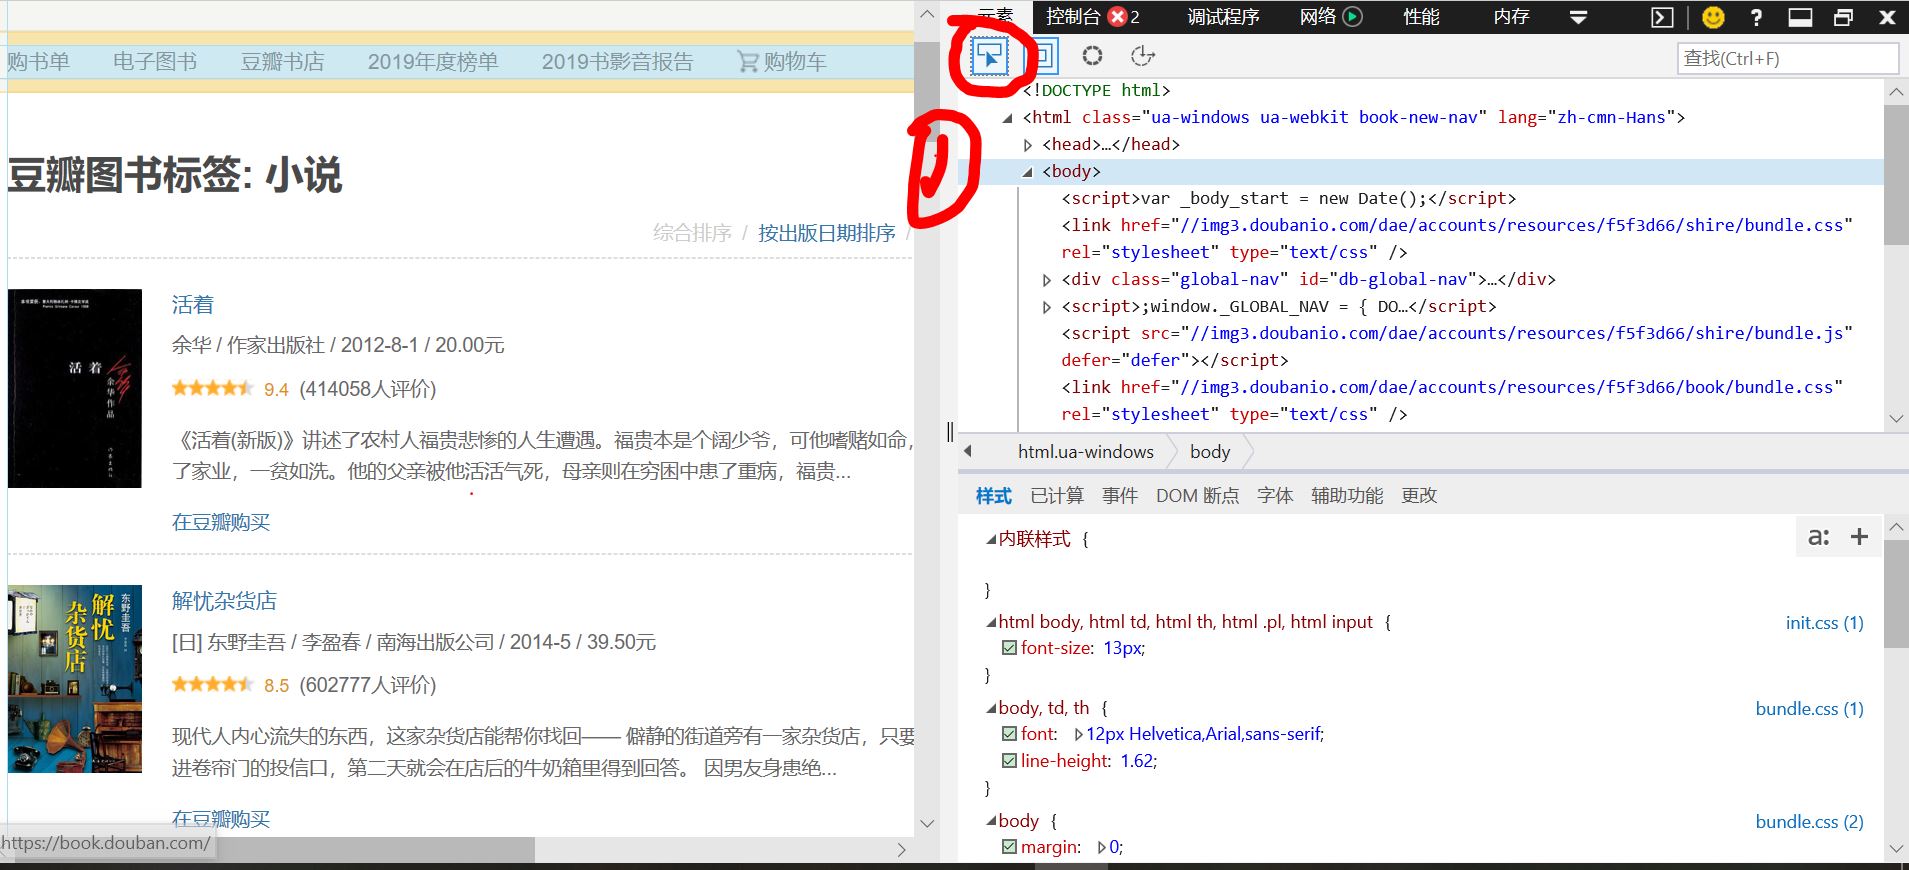Click the green play icon on the network tab

(1352, 16)
